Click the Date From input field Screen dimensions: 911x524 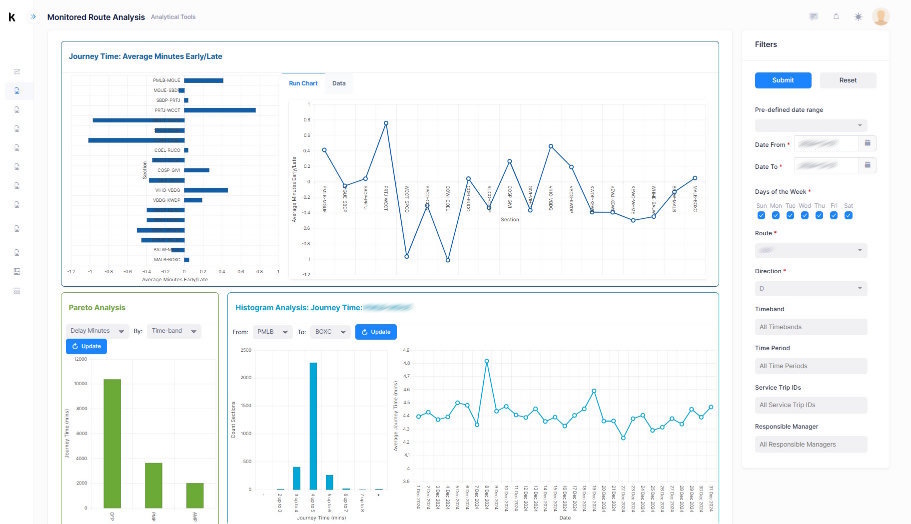(x=826, y=143)
